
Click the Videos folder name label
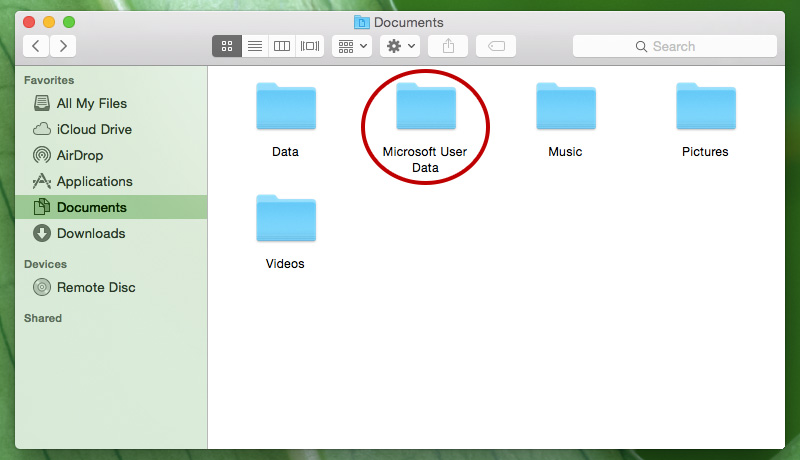tap(285, 264)
